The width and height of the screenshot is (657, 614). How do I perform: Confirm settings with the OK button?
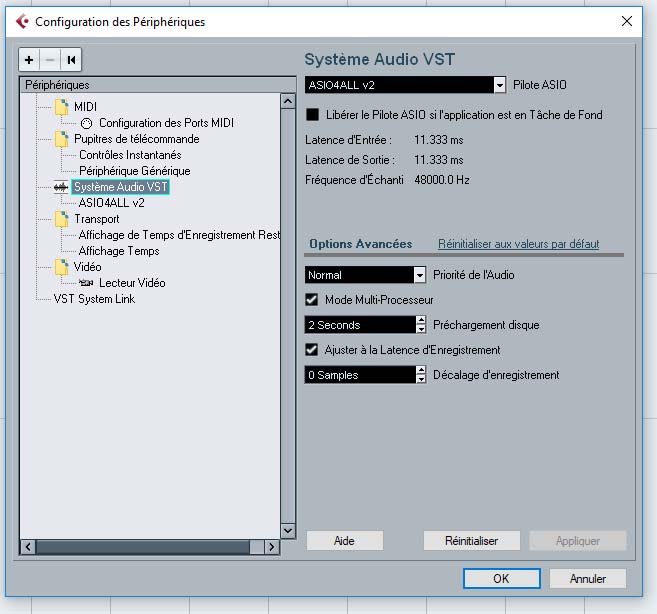501,578
